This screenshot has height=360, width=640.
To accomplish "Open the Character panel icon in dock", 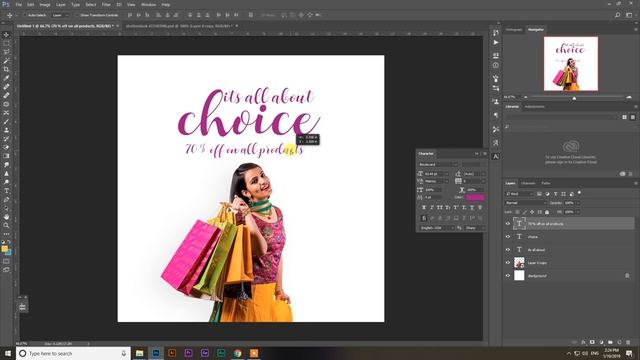I will click(496, 156).
